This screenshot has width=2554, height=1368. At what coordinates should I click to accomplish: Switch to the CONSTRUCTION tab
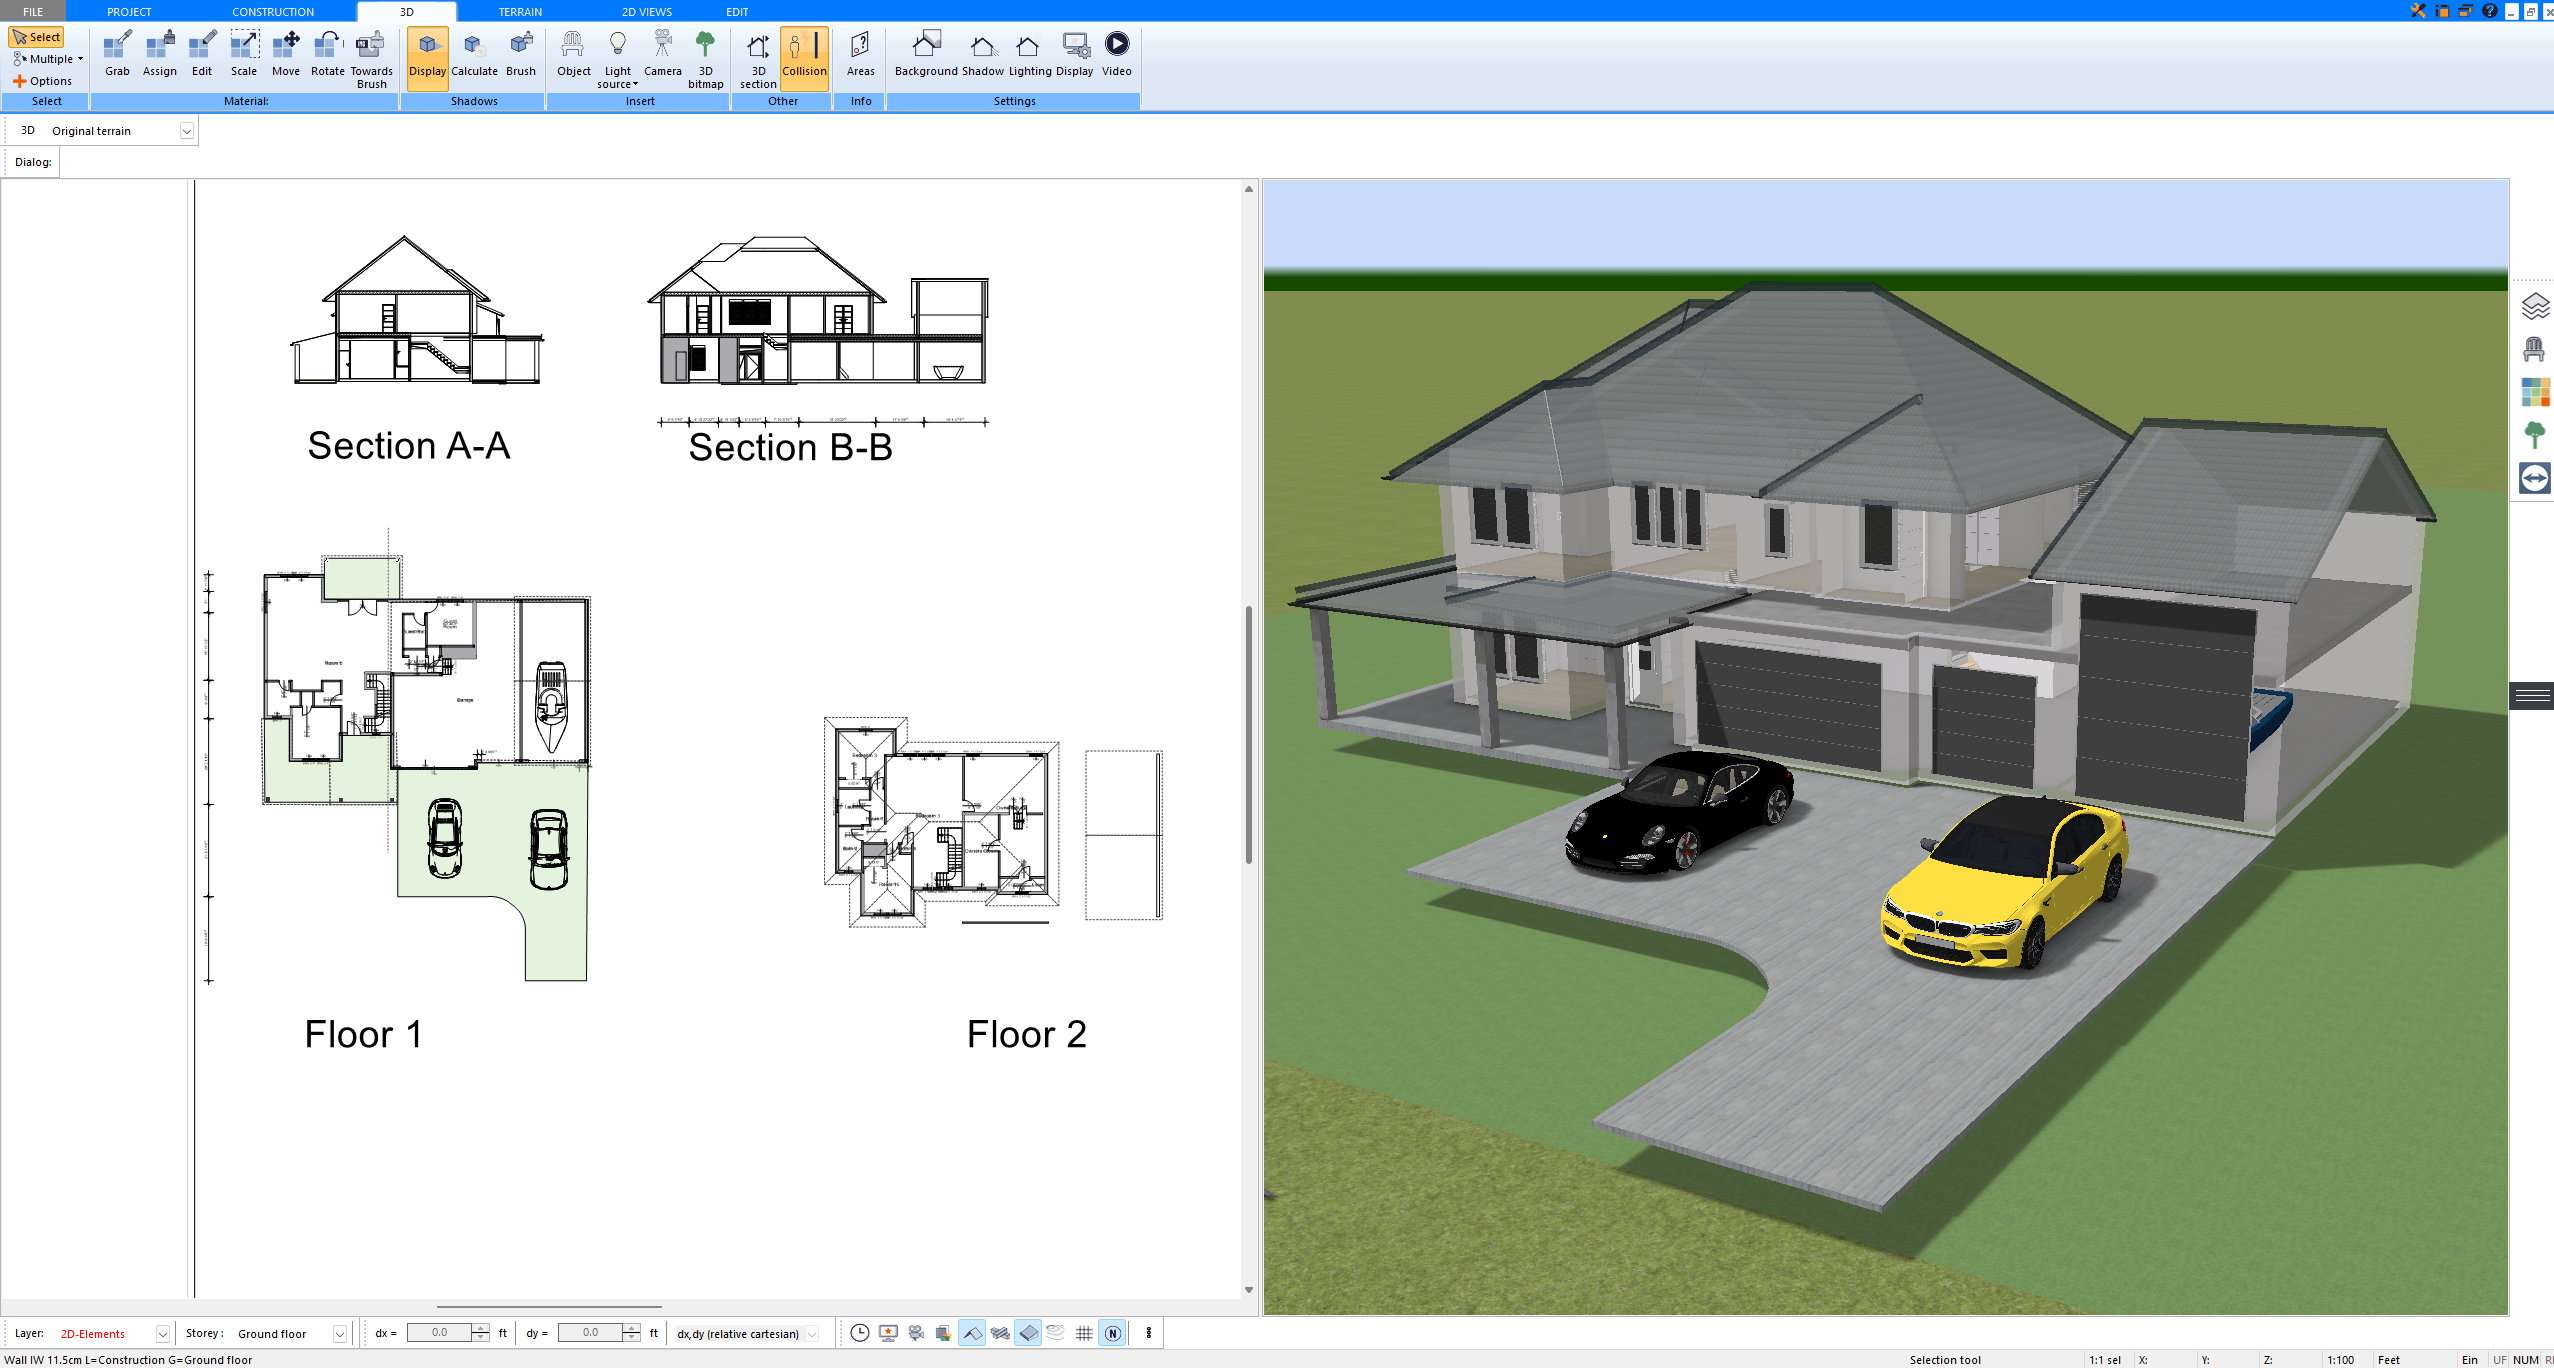[273, 12]
